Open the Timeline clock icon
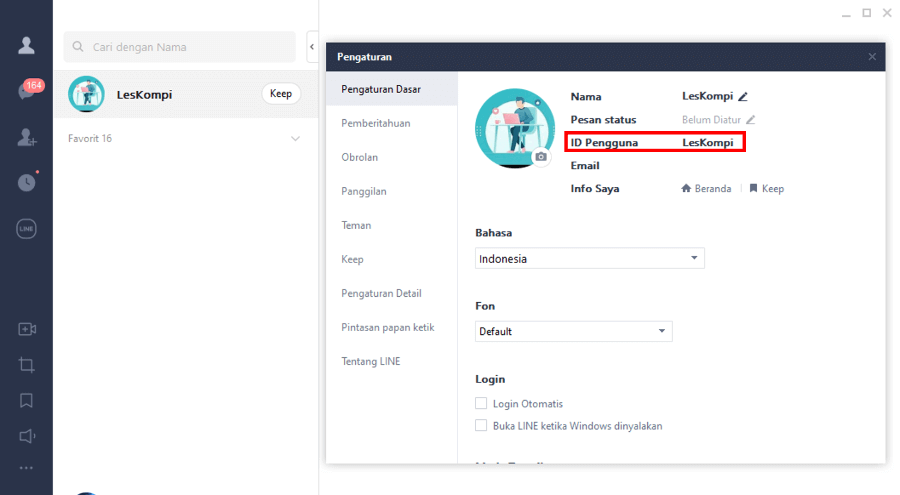The height and width of the screenshot is (495, 900). (26, 183)
